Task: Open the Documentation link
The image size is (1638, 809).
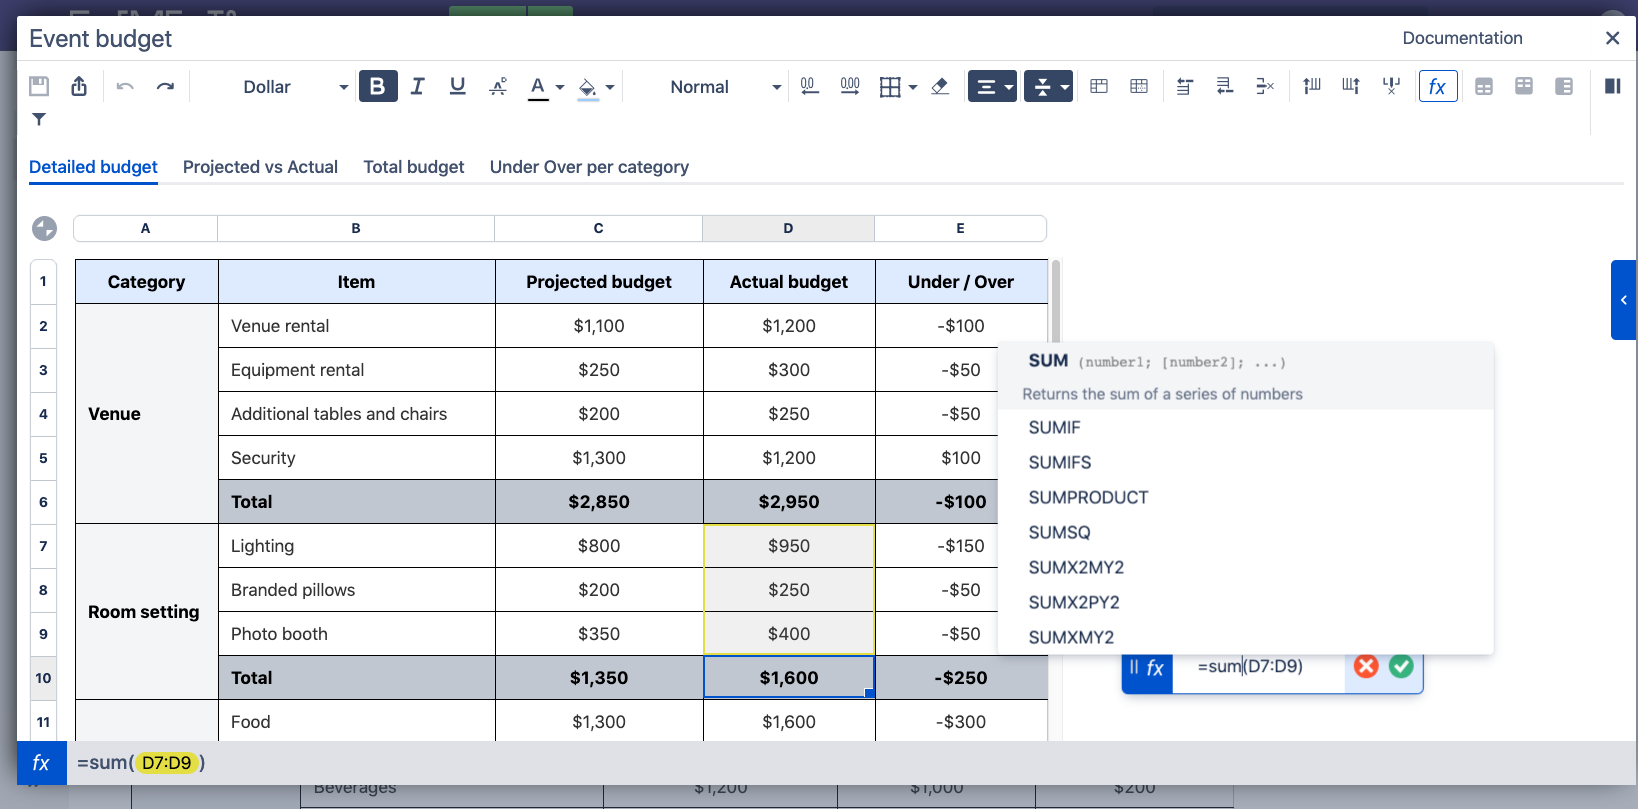Action: [x=1462, y=38]
